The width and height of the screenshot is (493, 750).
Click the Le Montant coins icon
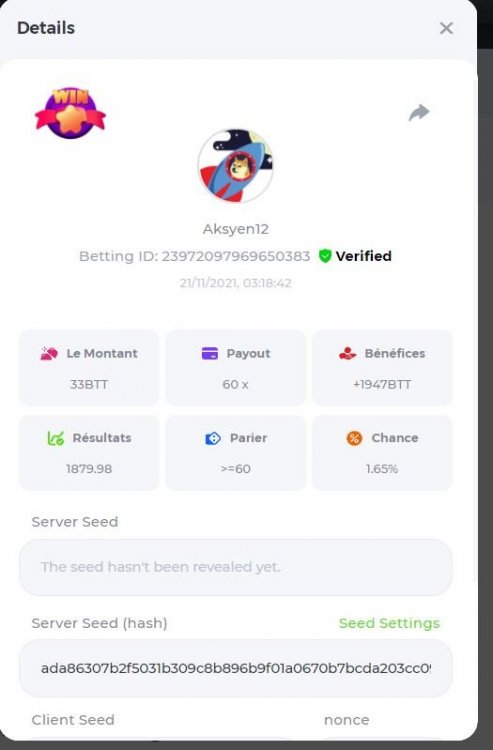click(x=49, y=353)
